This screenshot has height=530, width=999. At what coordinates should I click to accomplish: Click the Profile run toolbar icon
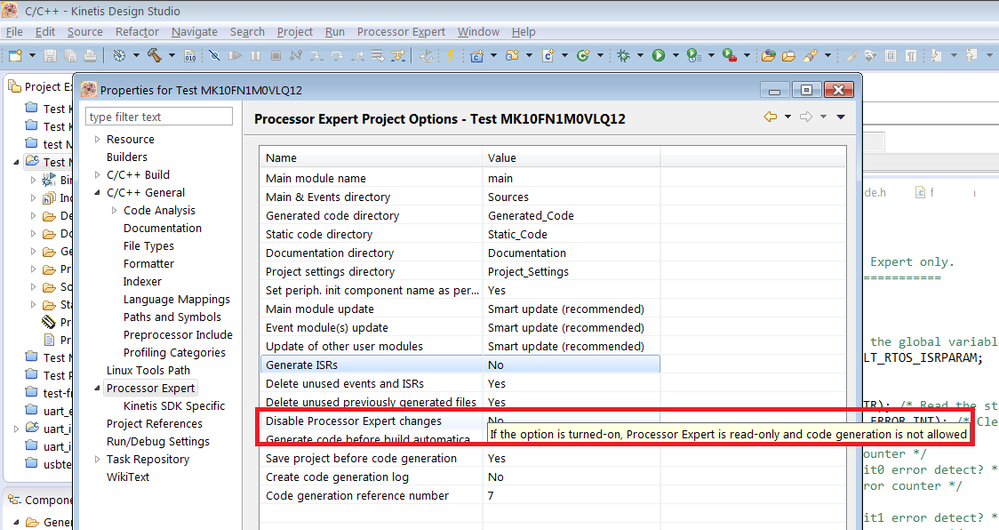[x=694, y=56]
